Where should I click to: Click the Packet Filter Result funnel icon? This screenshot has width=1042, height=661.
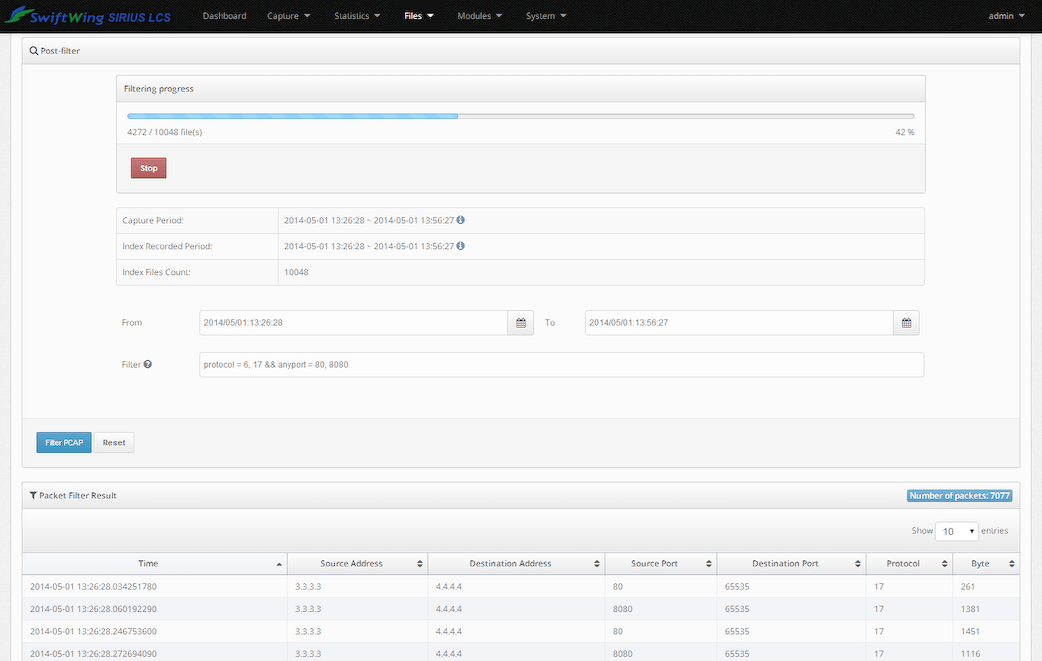click(x=33, y=496)
